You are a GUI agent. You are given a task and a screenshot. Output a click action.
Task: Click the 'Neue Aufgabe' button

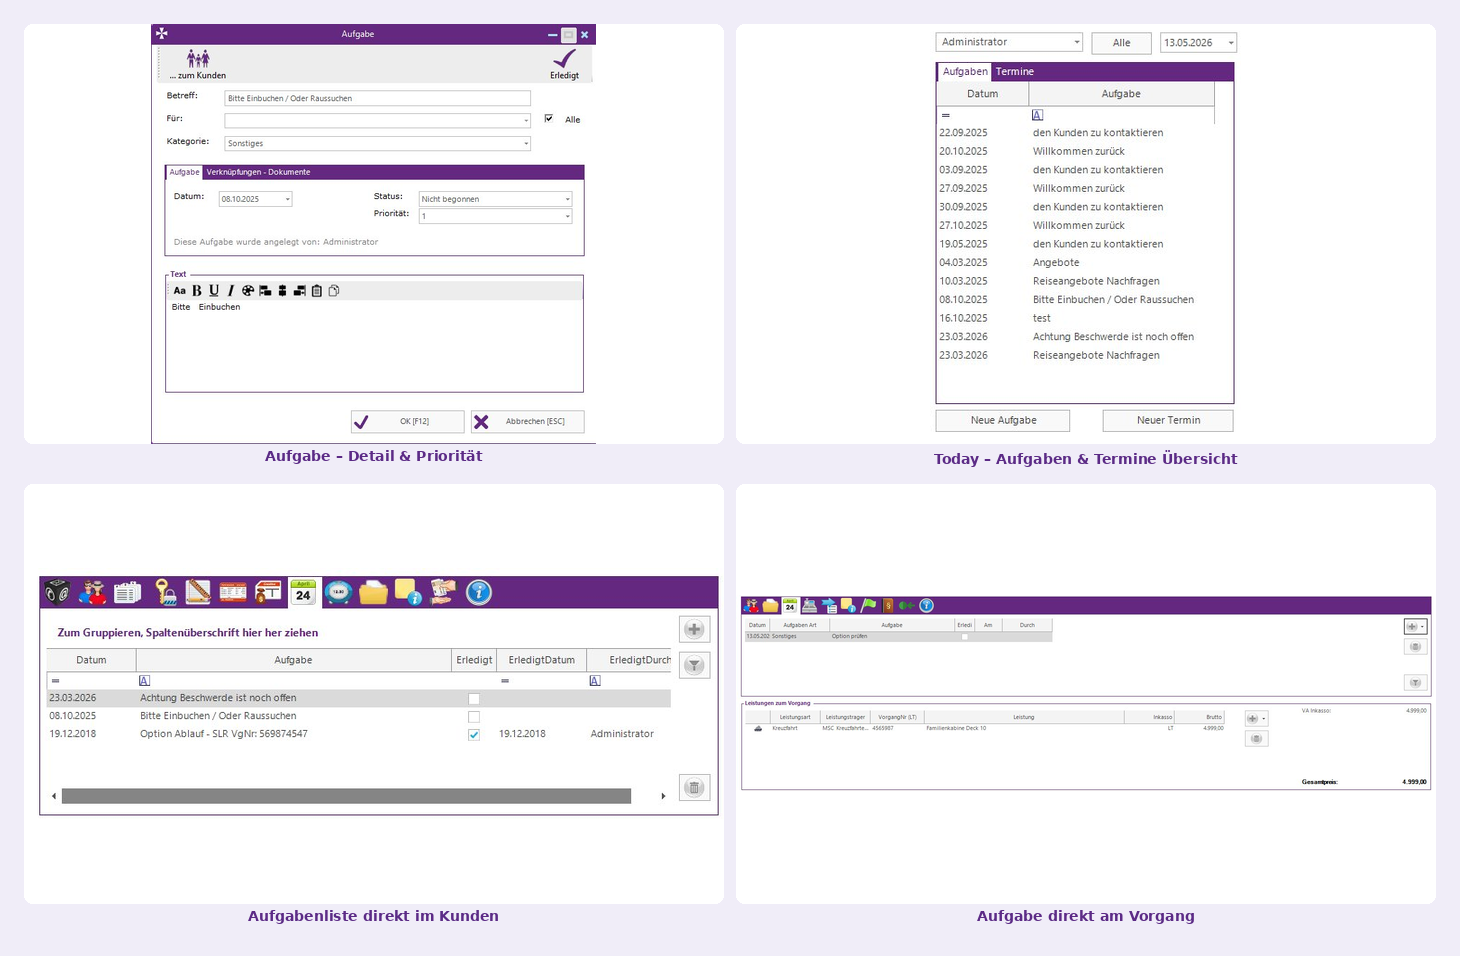click(x=1003, y=420)
